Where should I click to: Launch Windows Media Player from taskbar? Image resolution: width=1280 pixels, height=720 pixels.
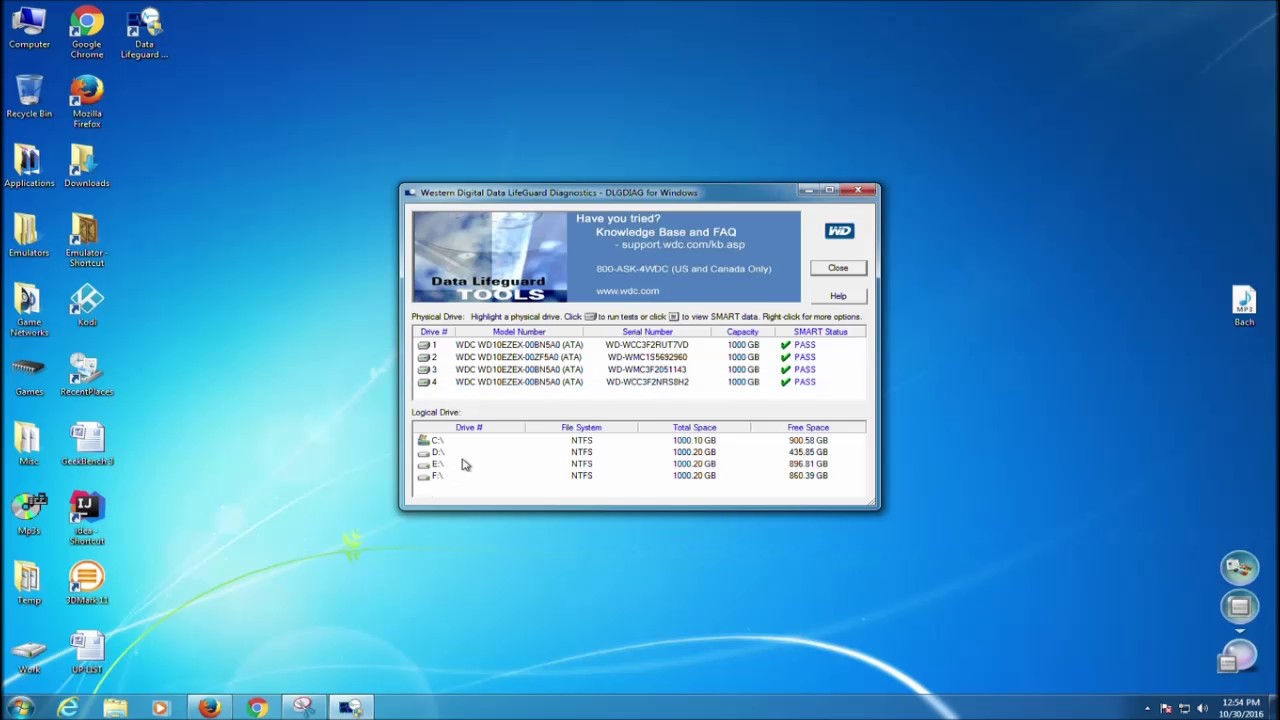(x=161, y=708)
